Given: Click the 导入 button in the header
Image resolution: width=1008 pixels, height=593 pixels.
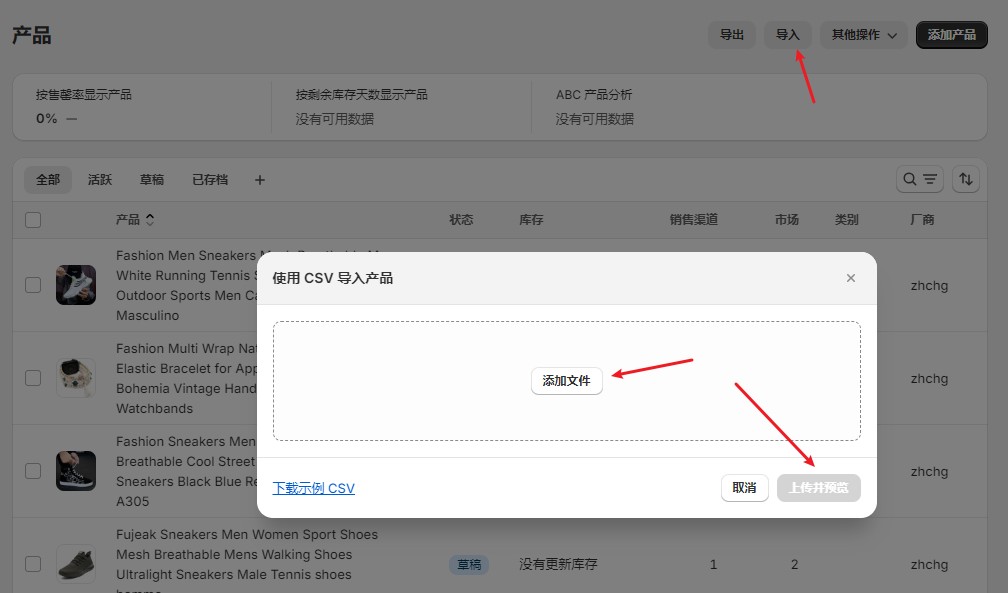Looking at the screenshot, I should pos(788,35).
